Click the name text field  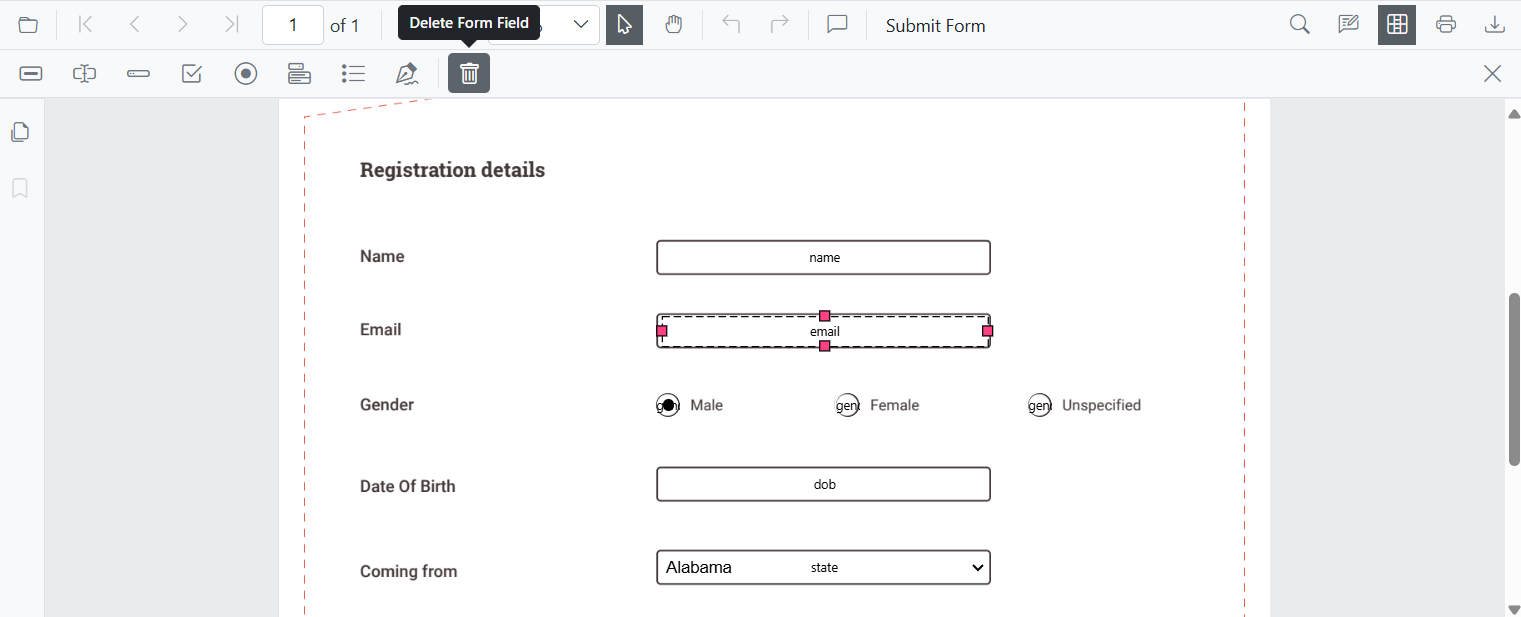pyautogui.click(x=824, y=257)
